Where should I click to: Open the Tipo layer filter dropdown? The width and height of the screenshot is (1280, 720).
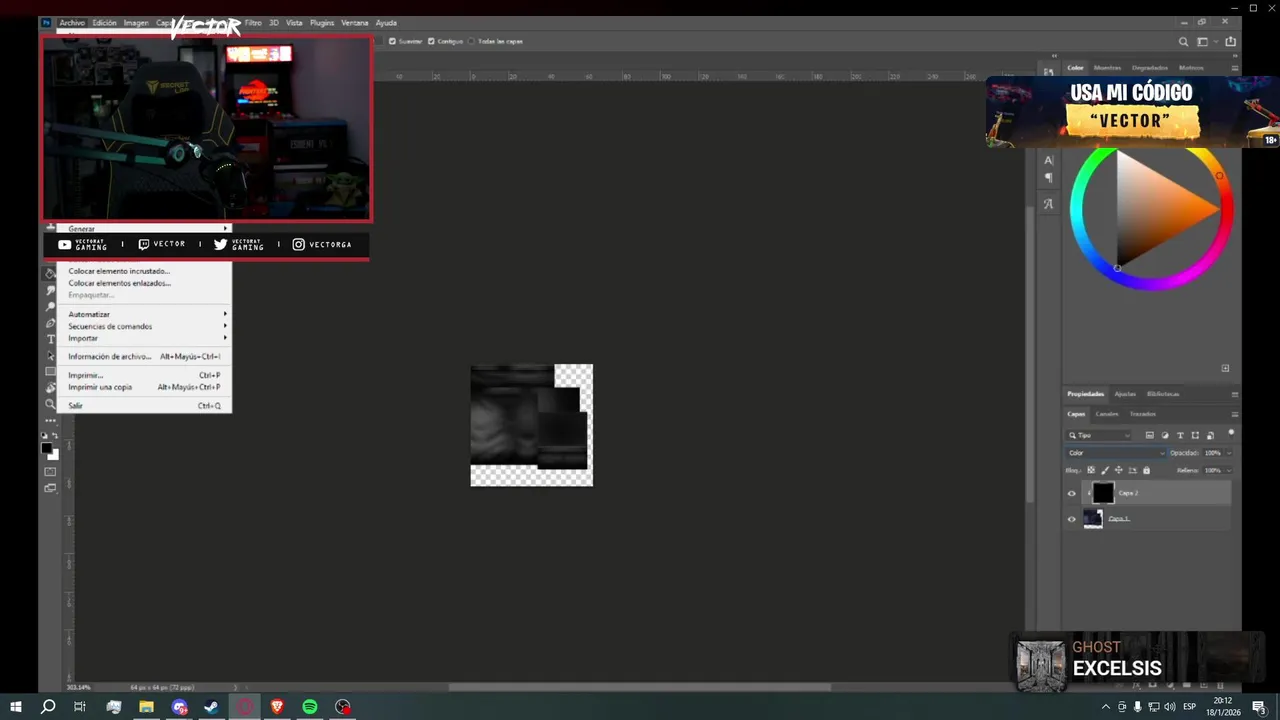tap(1099, 435)
